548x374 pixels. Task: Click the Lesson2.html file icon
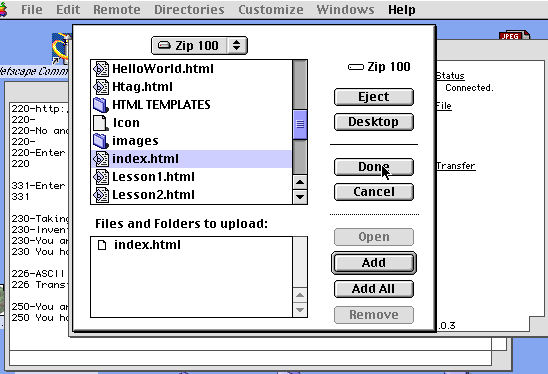(101, 195)
